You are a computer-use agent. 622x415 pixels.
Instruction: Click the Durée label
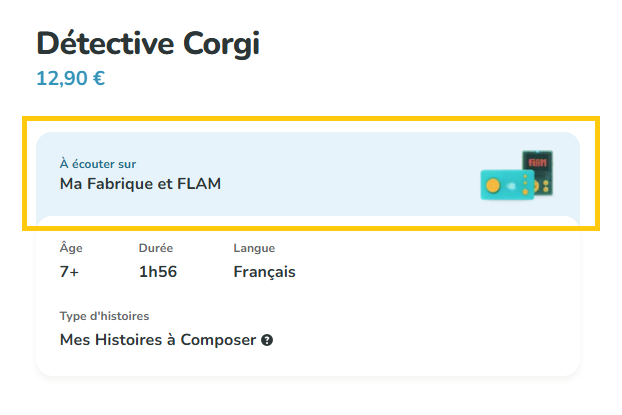[x=156, y=248]
